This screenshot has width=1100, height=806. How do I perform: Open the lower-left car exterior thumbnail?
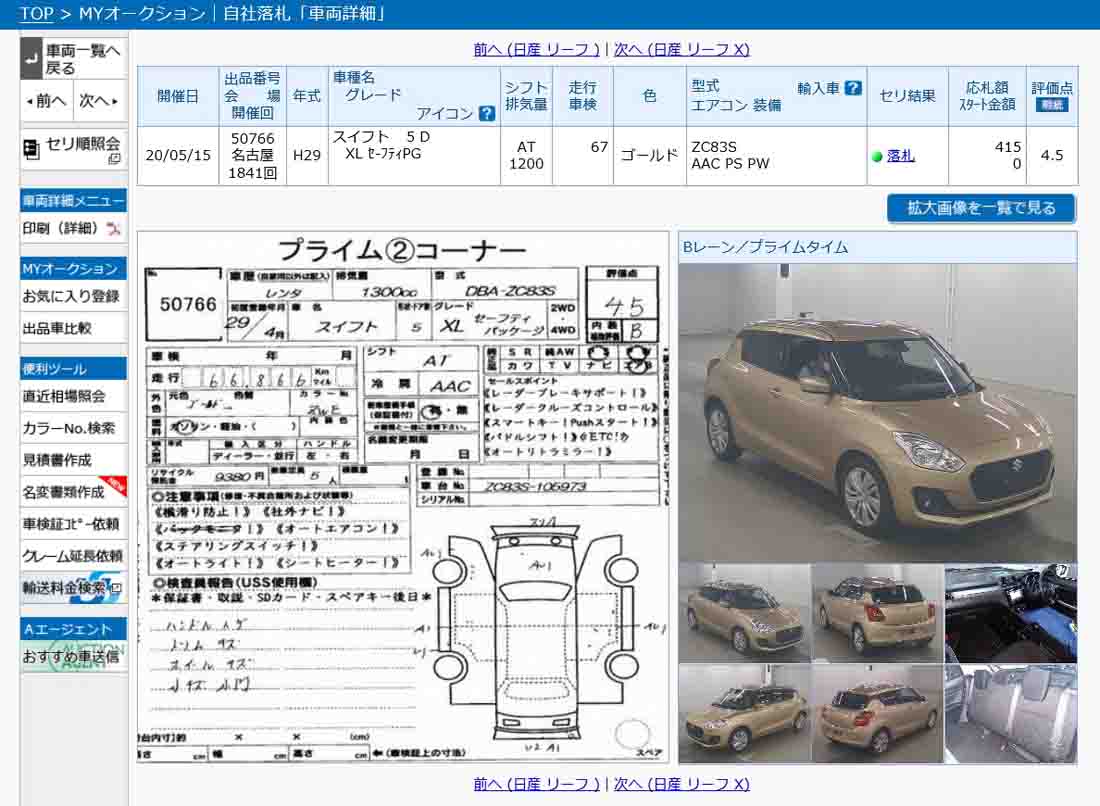(744, 713)
